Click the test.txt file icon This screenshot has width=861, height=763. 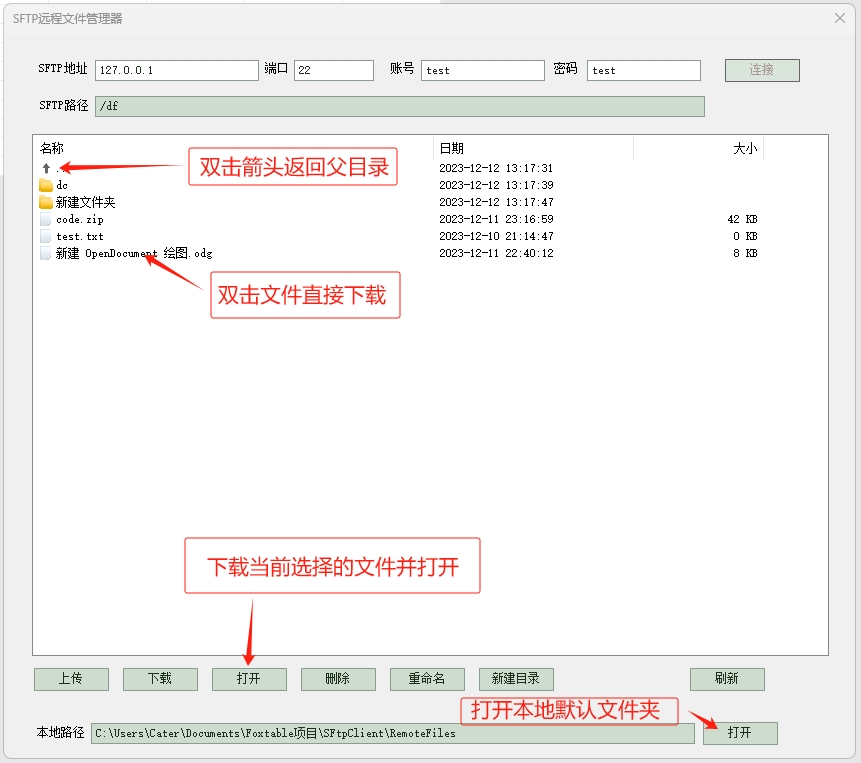(x=46, y=236)
